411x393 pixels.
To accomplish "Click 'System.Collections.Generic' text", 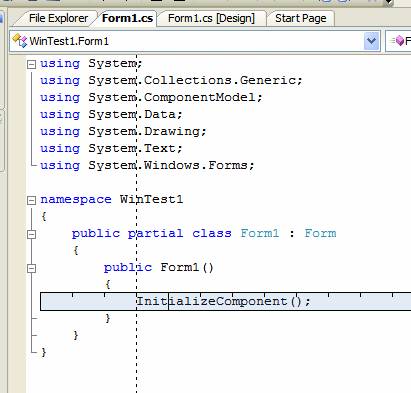I will (192, 80).
